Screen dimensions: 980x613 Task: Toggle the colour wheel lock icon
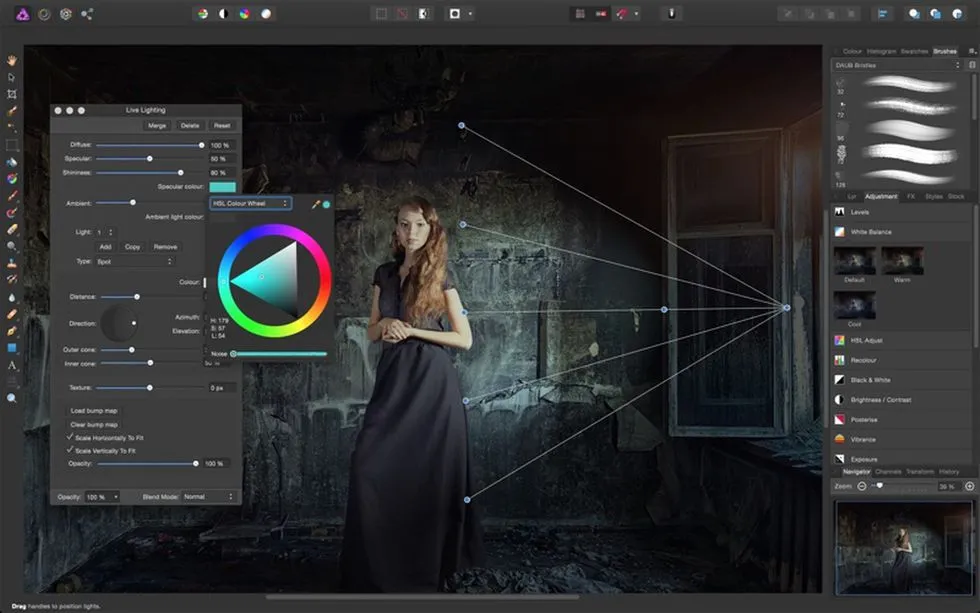pos(325,203)
